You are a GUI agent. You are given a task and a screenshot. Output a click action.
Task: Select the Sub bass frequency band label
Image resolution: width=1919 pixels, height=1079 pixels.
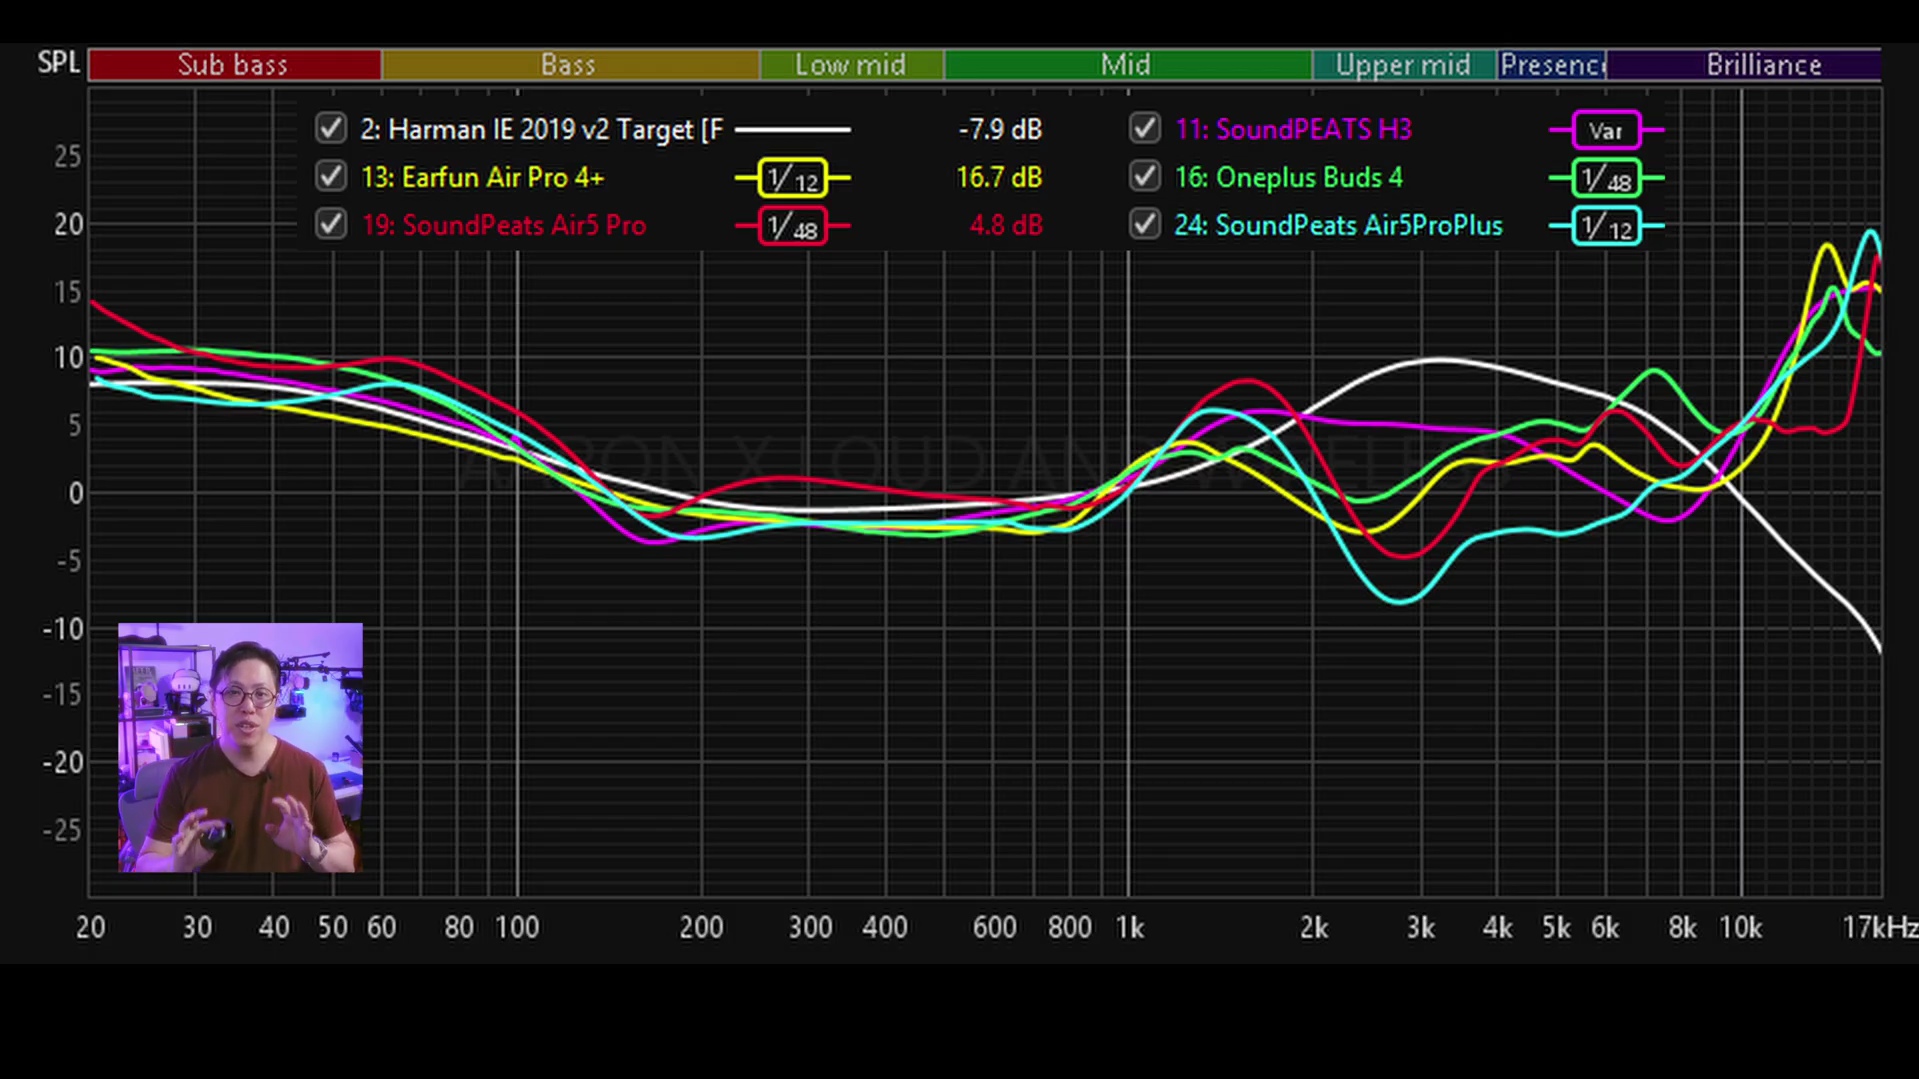[x=234, y=65]
